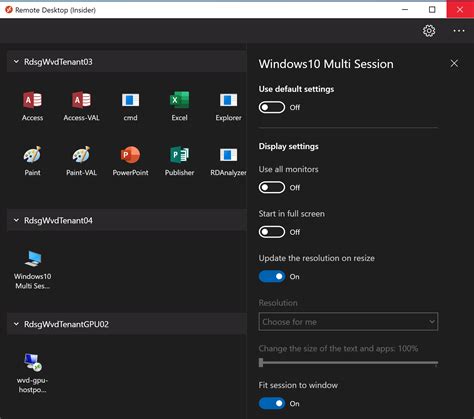Viewport: 474px width, 419px height.
Task: Launch the Access-VAL remote app
Action: pyautogui.click(x=81, y=106)
